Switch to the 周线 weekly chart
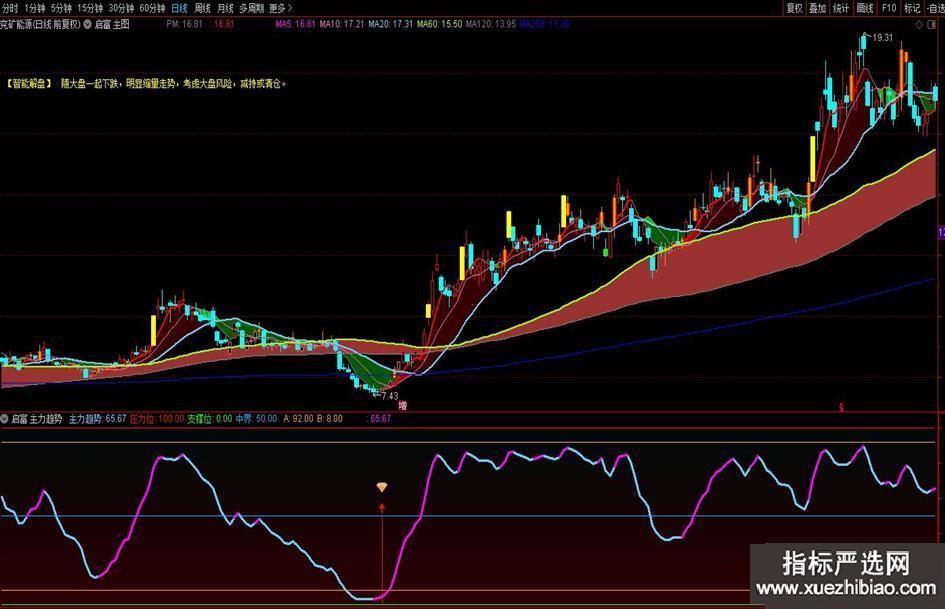The width and height of the screenshot is (945, 609). point(202,8)
